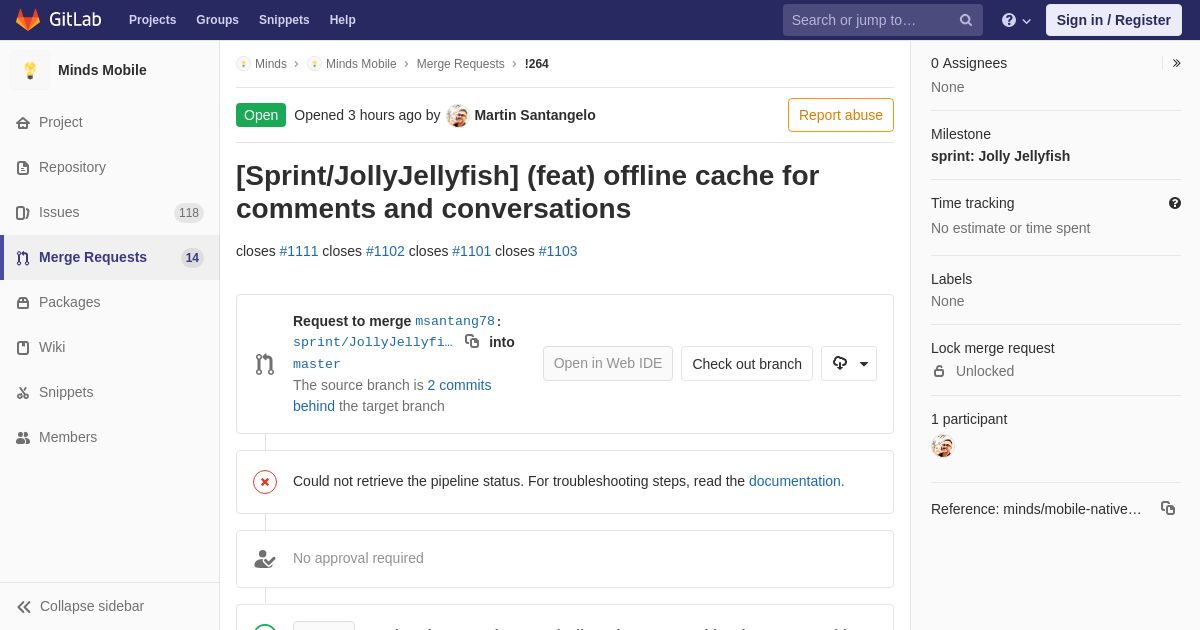1200x630 pixels.
Task: Copy the merge request reference icon
Action: [x=1168, y=508]
